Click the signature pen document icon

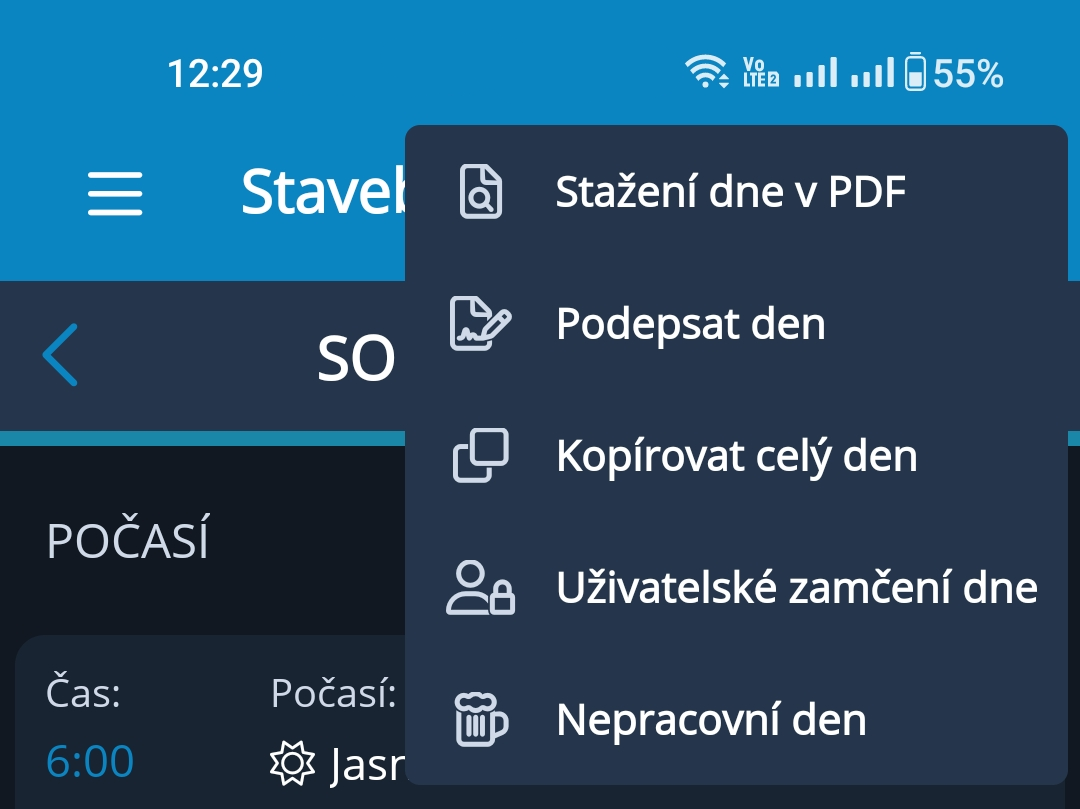coord(480,324)
